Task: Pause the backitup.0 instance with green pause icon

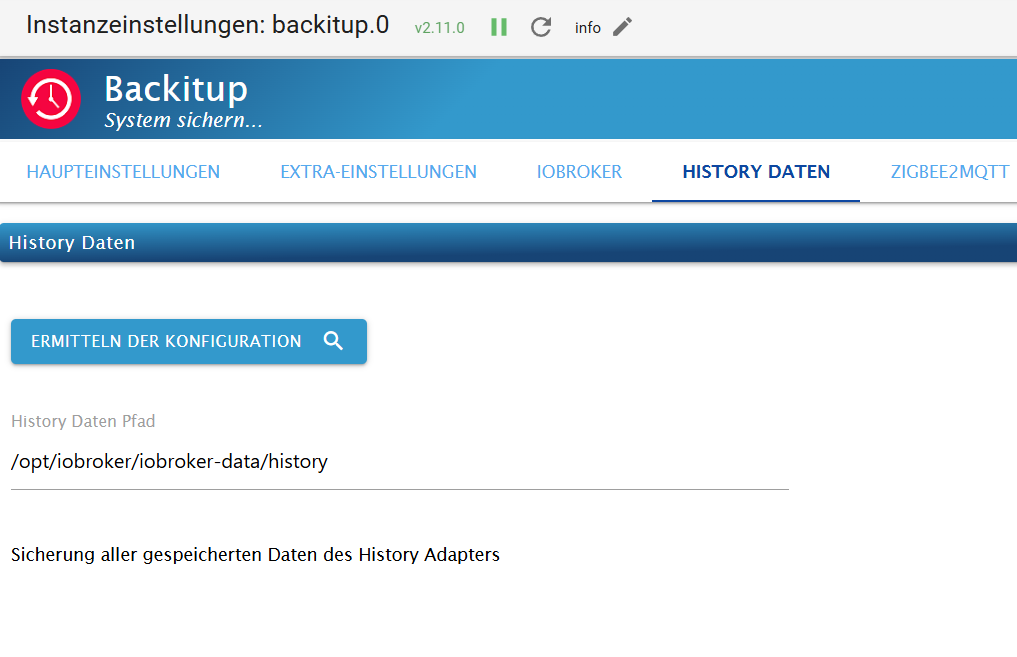Action: coord(499,27)
